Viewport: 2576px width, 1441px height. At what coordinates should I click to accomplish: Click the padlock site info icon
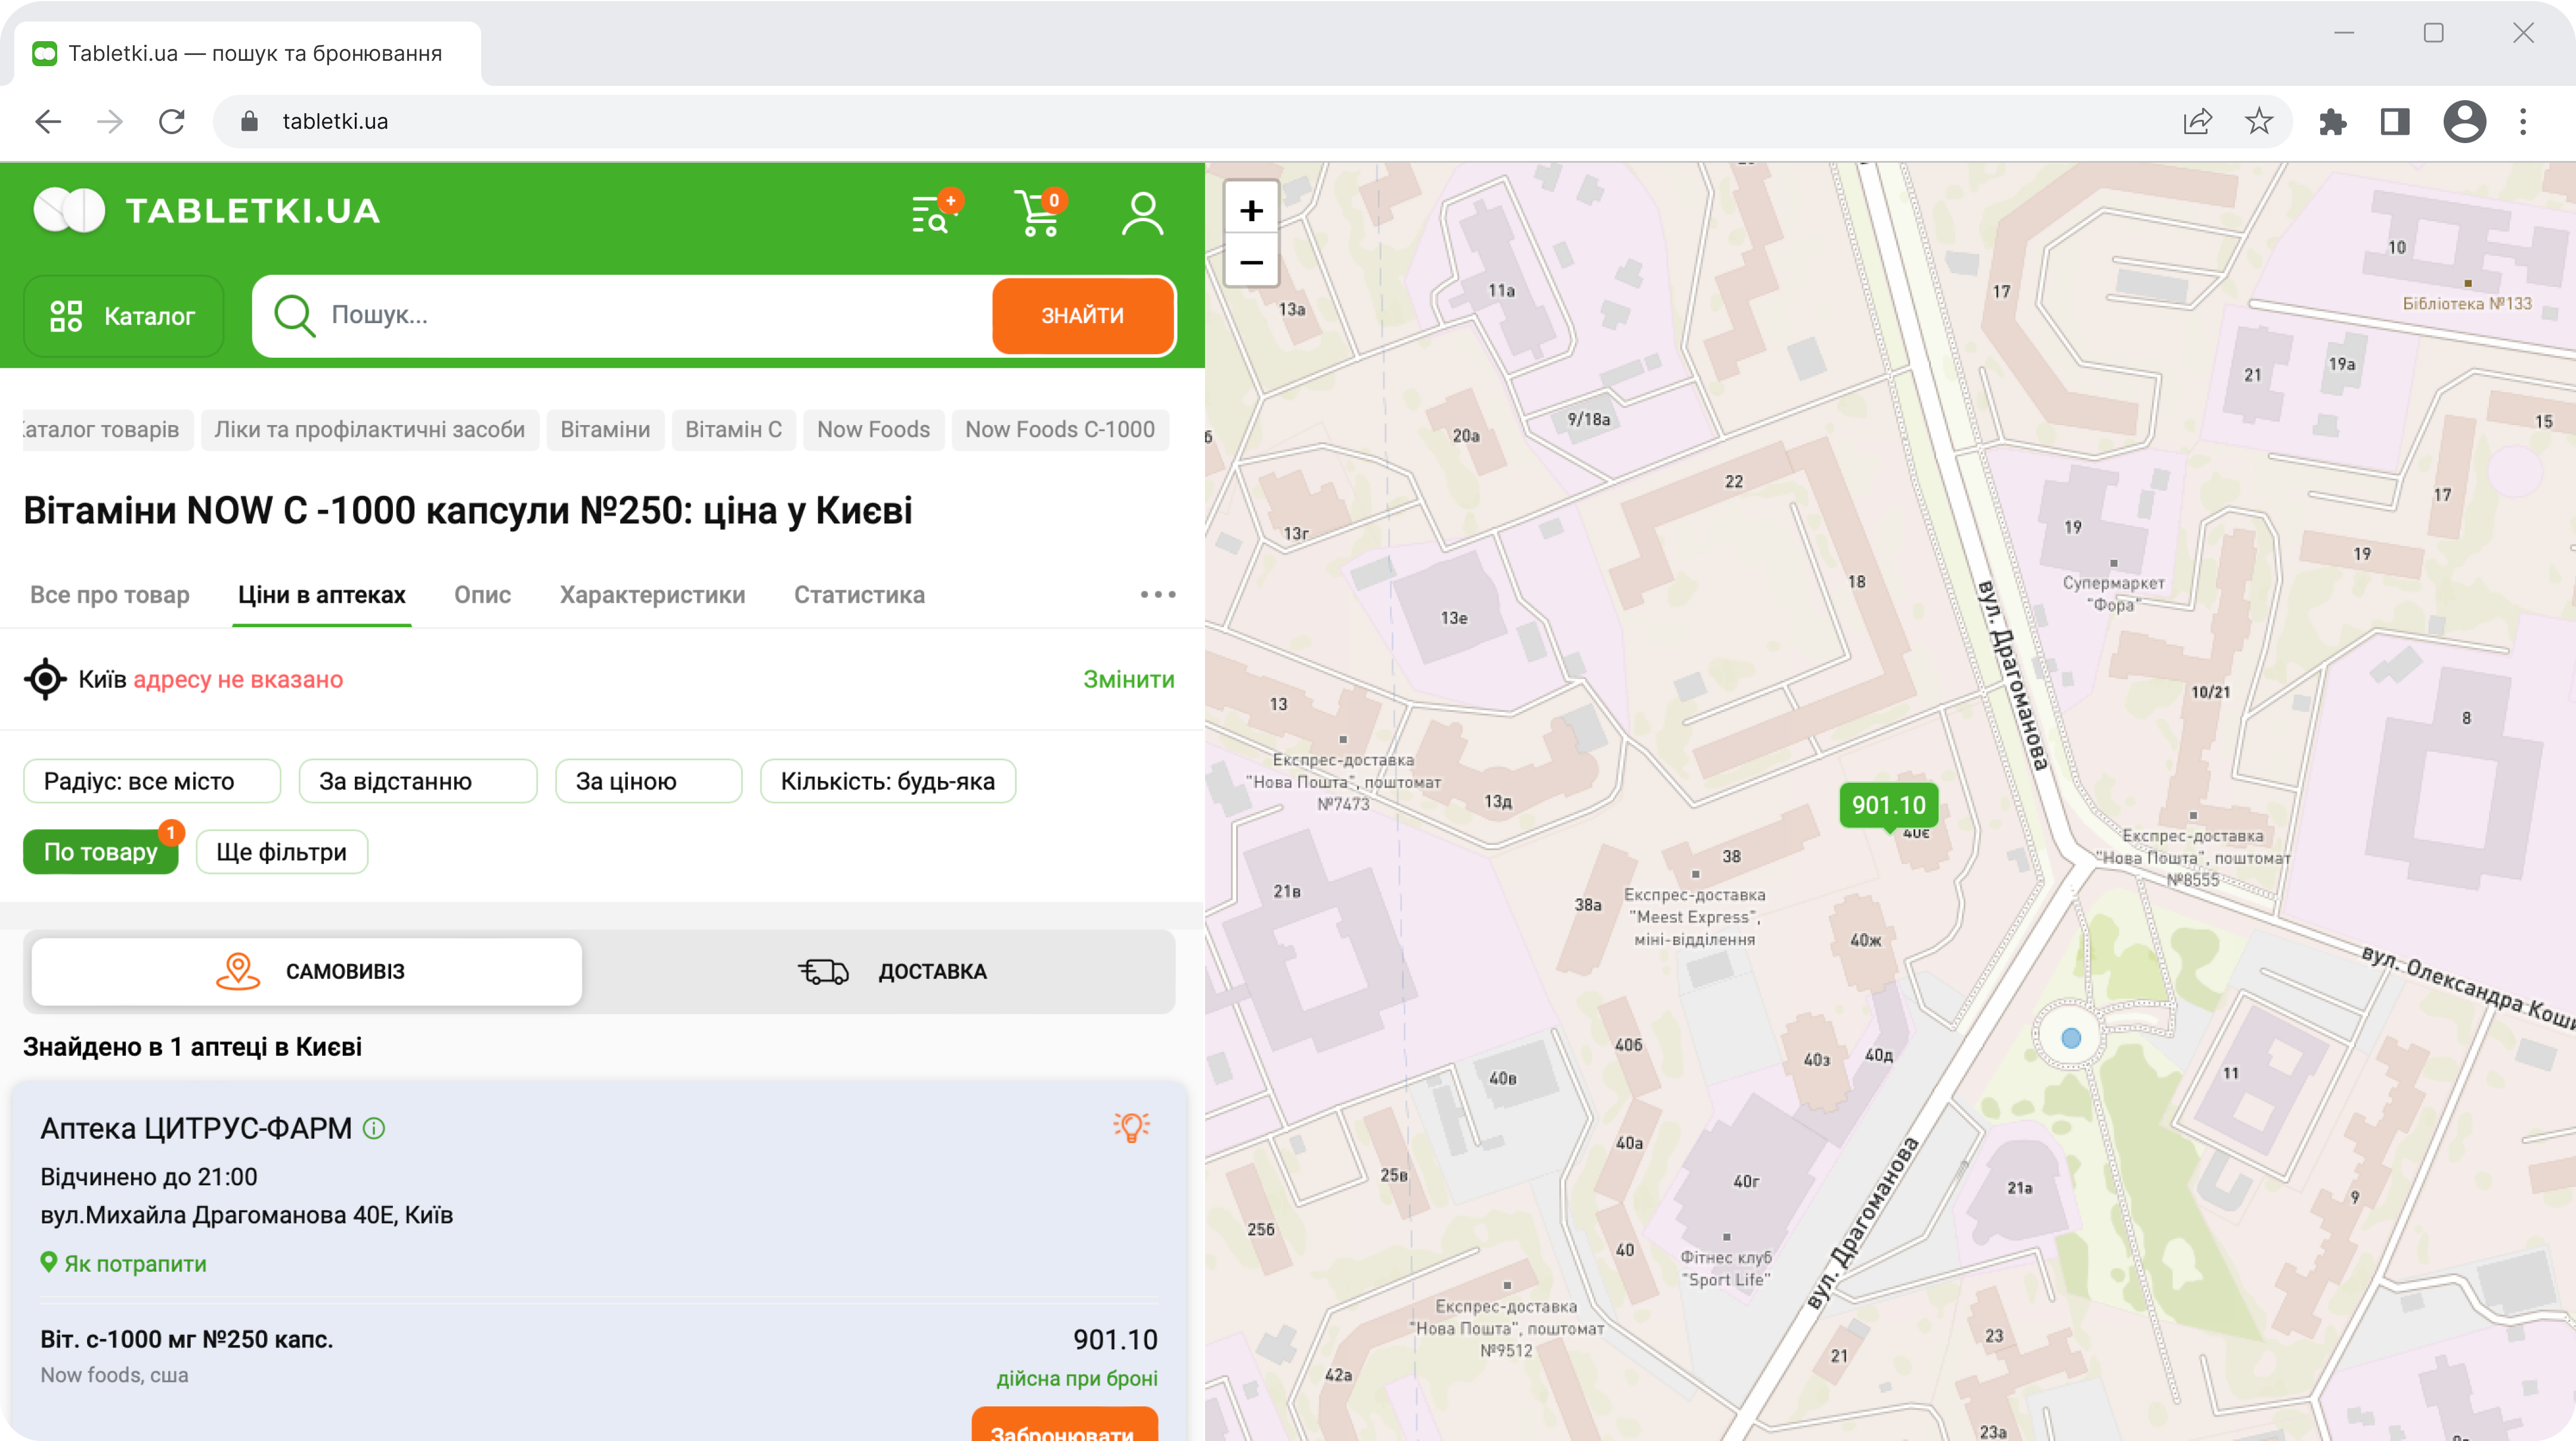[250, 121]
